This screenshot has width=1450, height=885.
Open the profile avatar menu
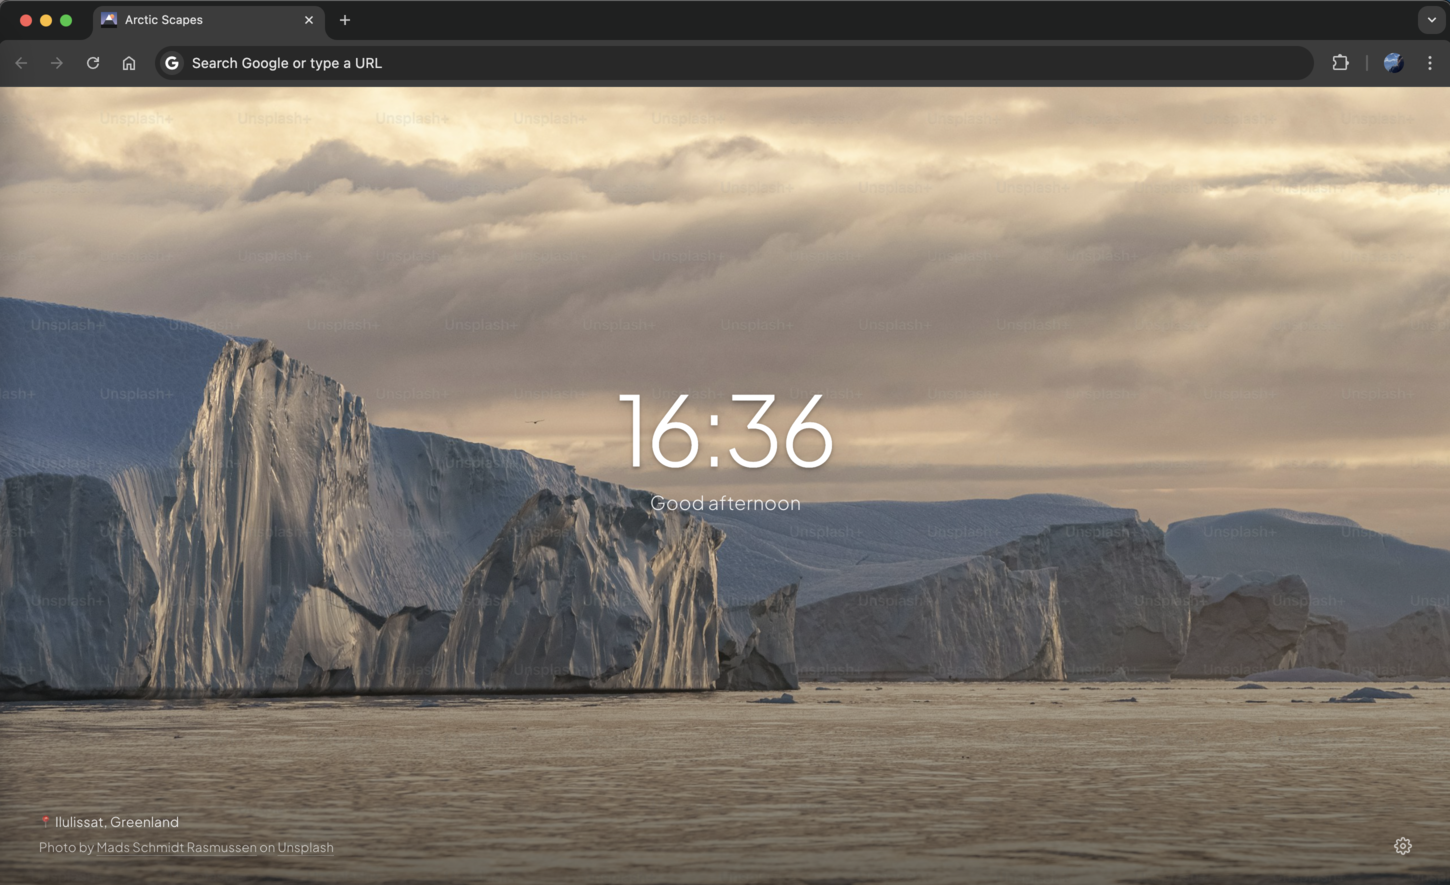pyautogui.click(x=1393, y=63)
